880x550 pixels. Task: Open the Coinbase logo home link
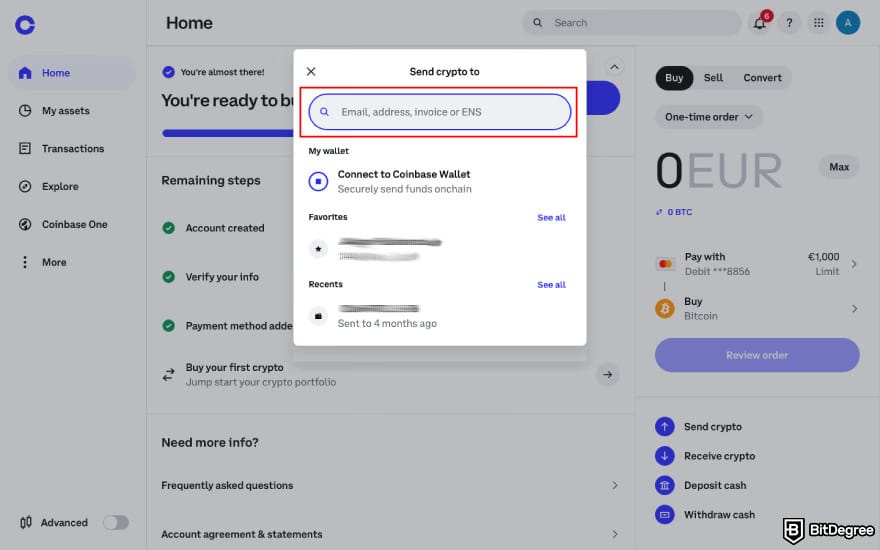(25, 24)
